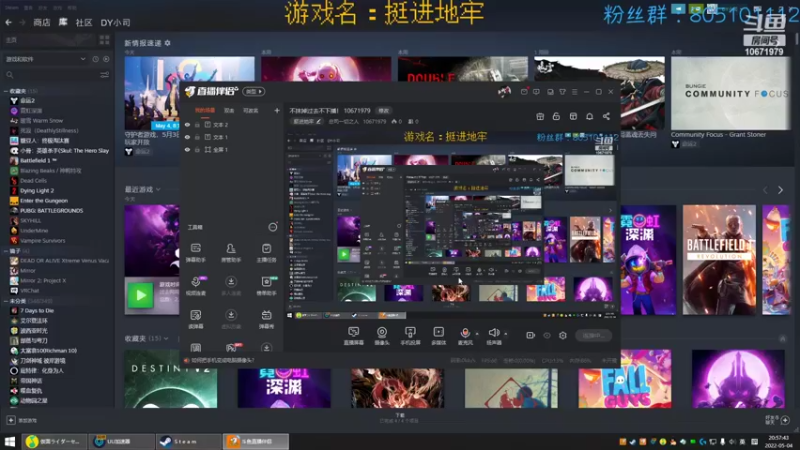800x450 pixels.
Task: Expand the recent games dropdown heading
Action: tap(142, 189)
